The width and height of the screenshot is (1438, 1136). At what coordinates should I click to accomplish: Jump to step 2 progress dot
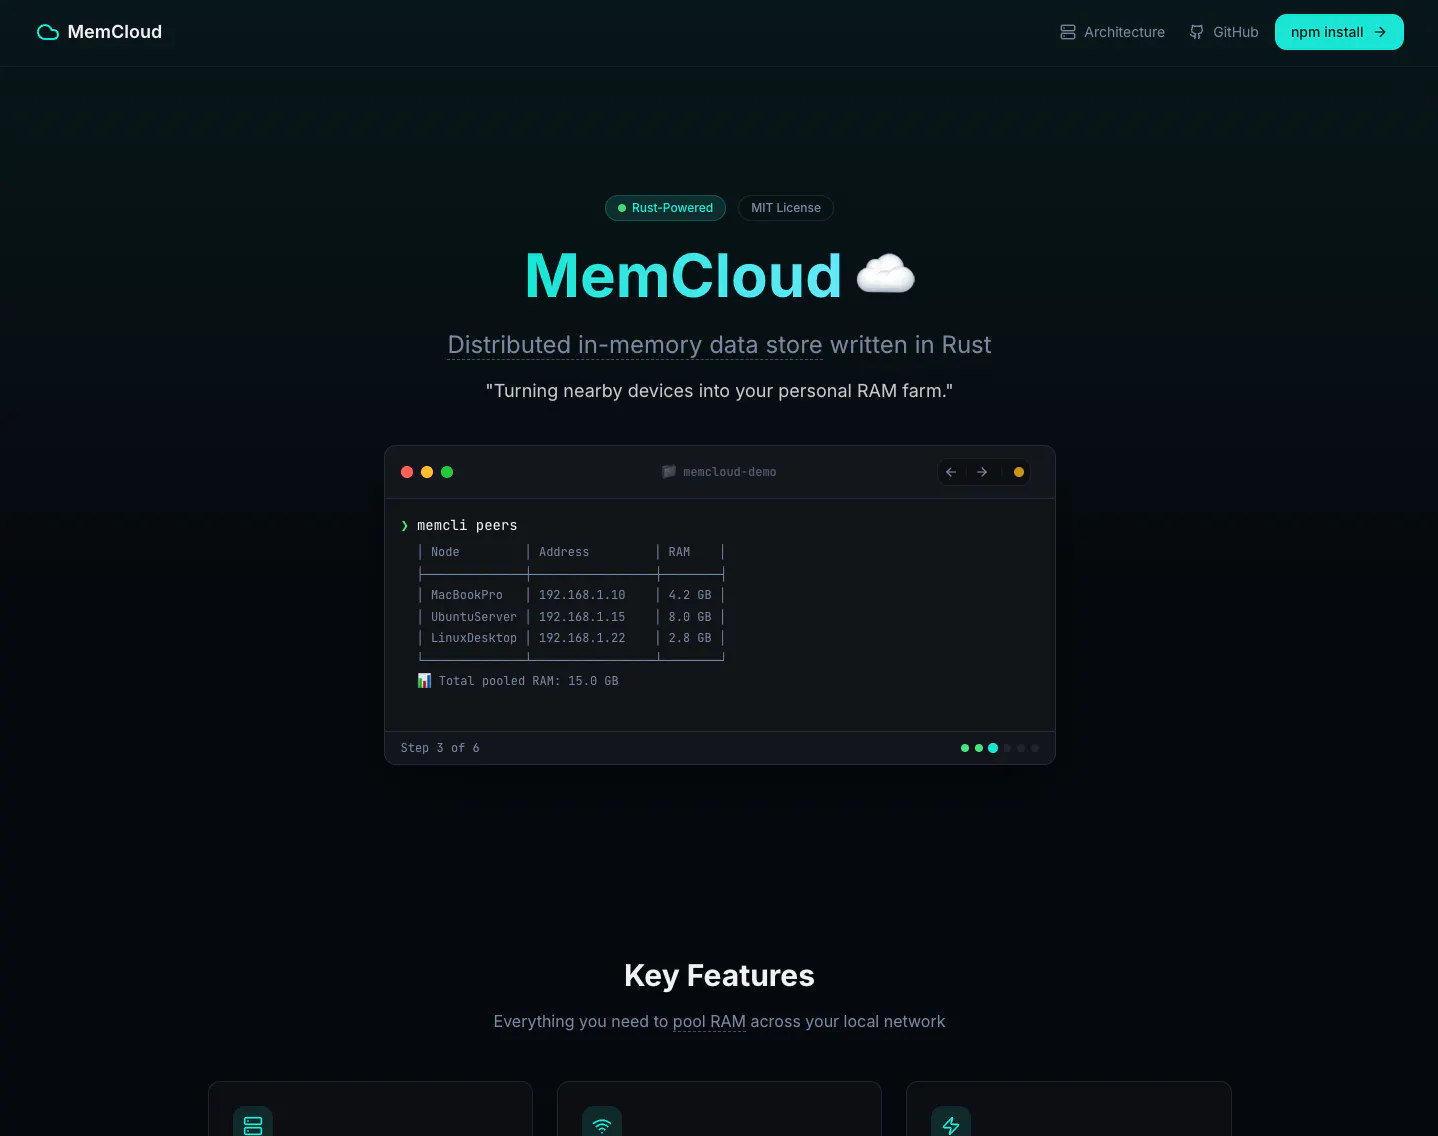tap(979, 748)
